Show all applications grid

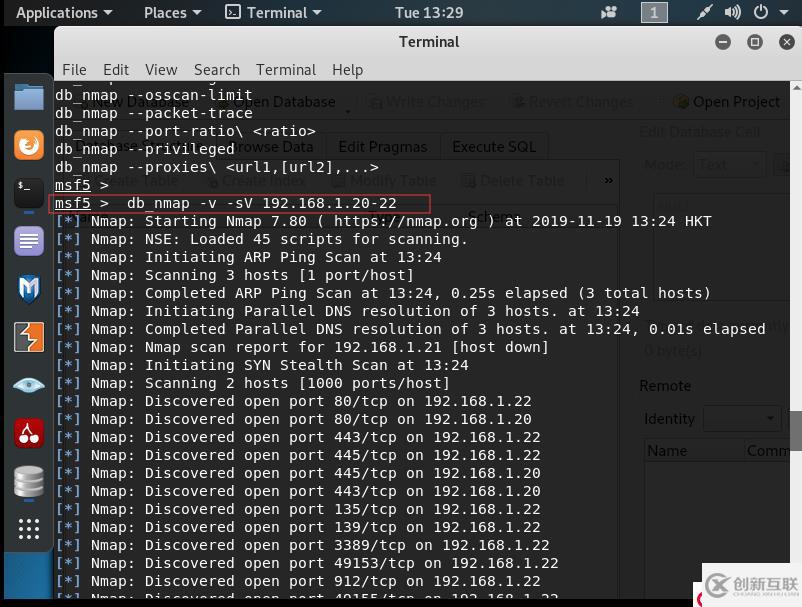point(29,529)
